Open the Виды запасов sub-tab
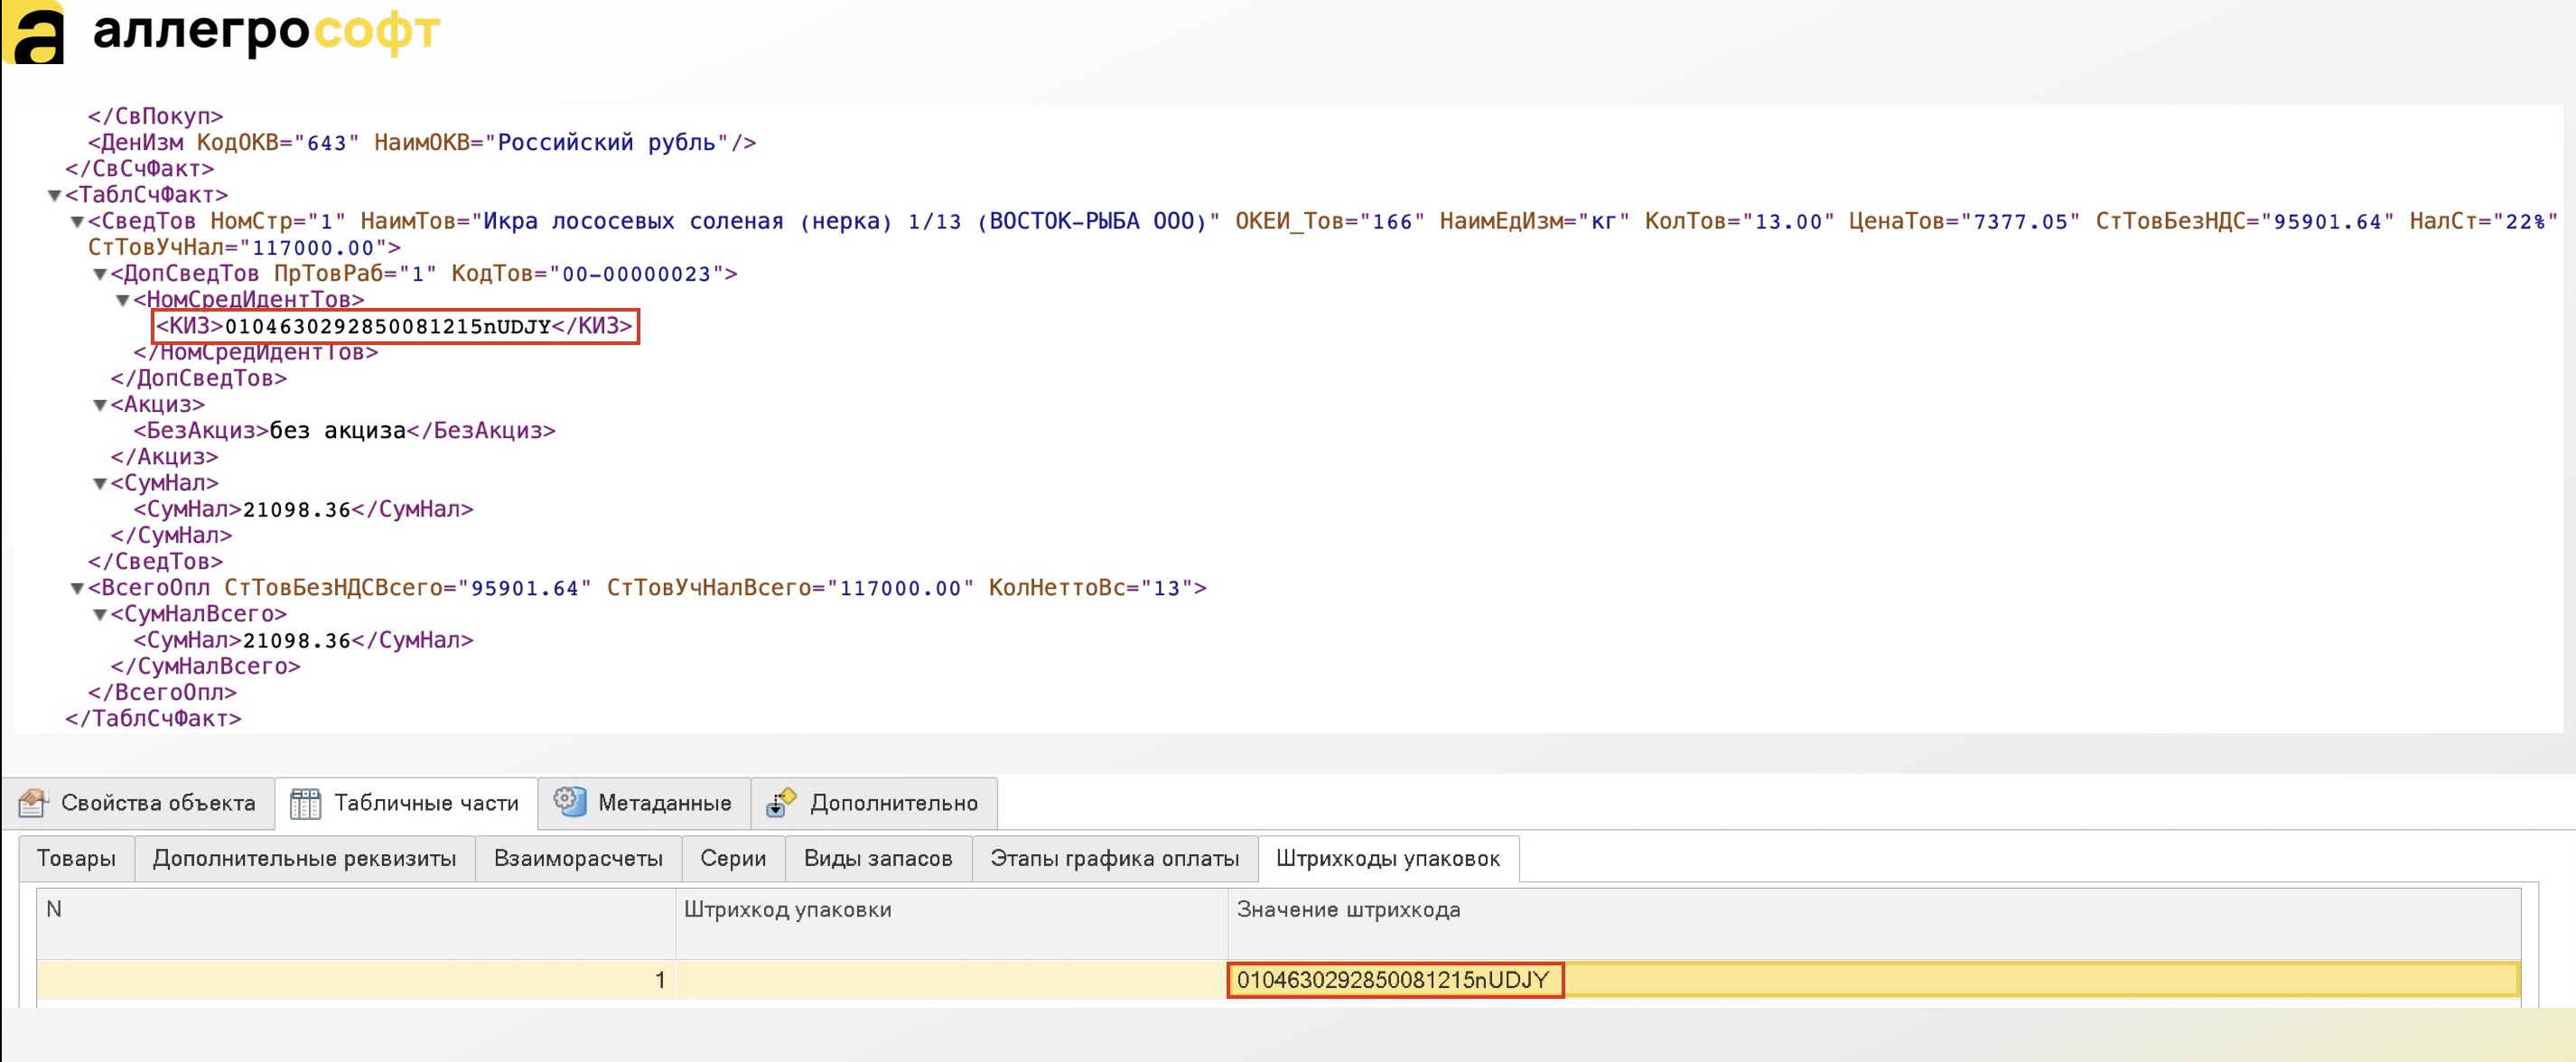Image resolution: width=2576 pixels, height=1062 pixels. pyautogui.click(x=878, y=859)
